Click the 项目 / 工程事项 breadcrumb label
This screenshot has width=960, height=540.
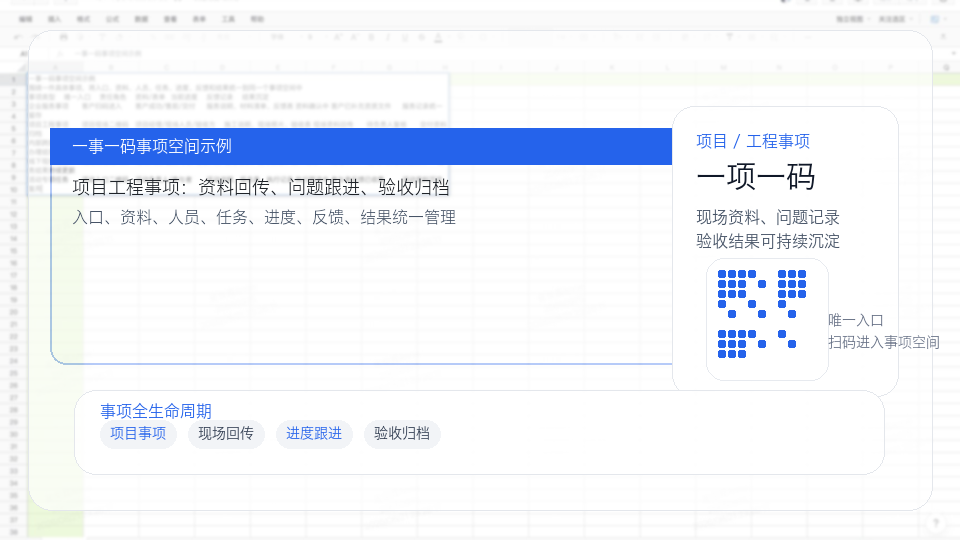[x=752, y=141]
